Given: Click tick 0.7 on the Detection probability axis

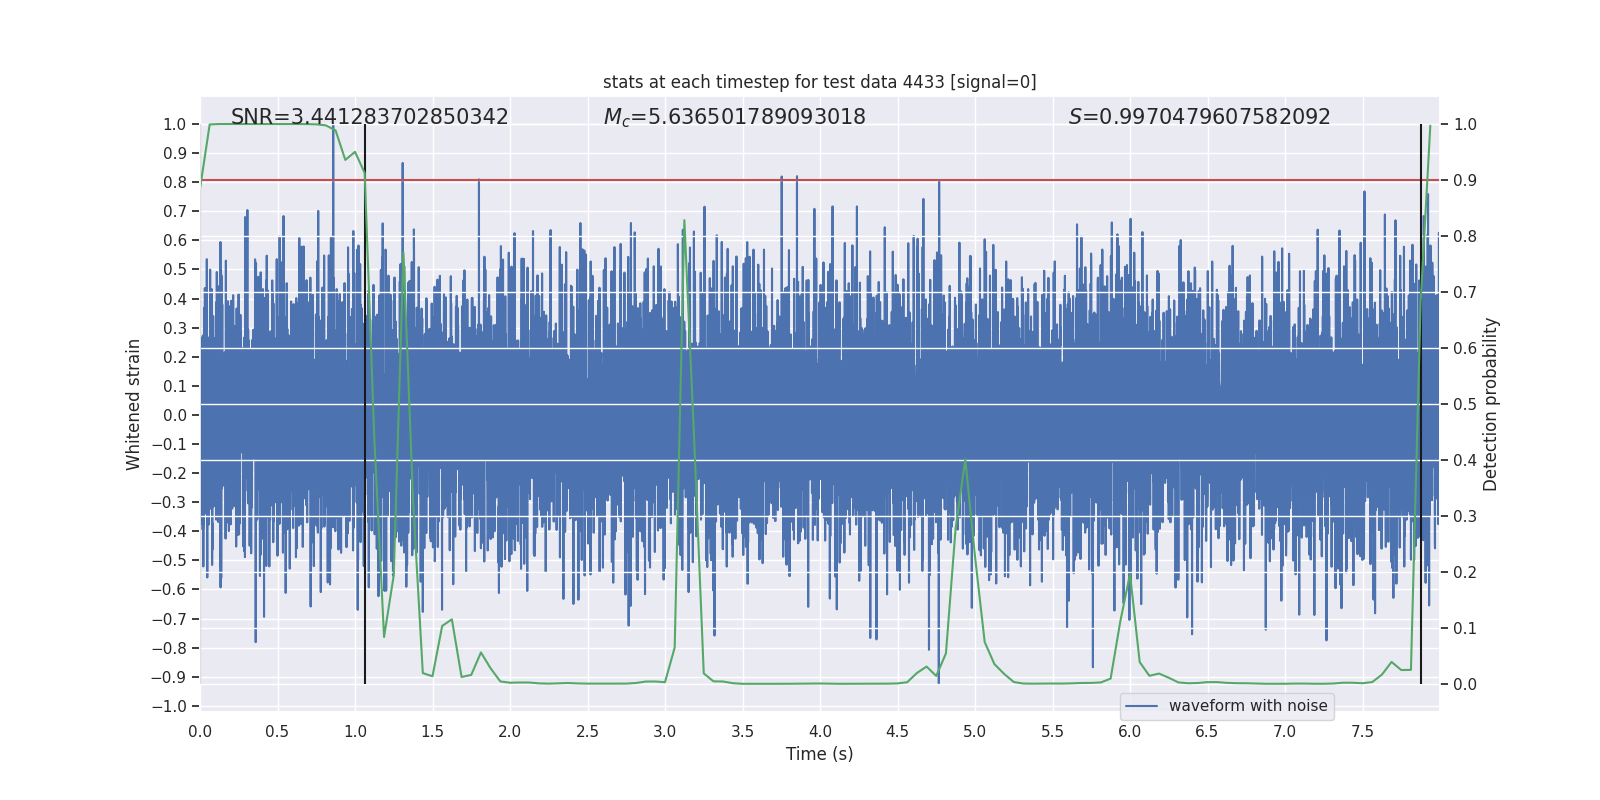Looking at the screenshot, I should pyautogui.click(x=1465, y=292).
